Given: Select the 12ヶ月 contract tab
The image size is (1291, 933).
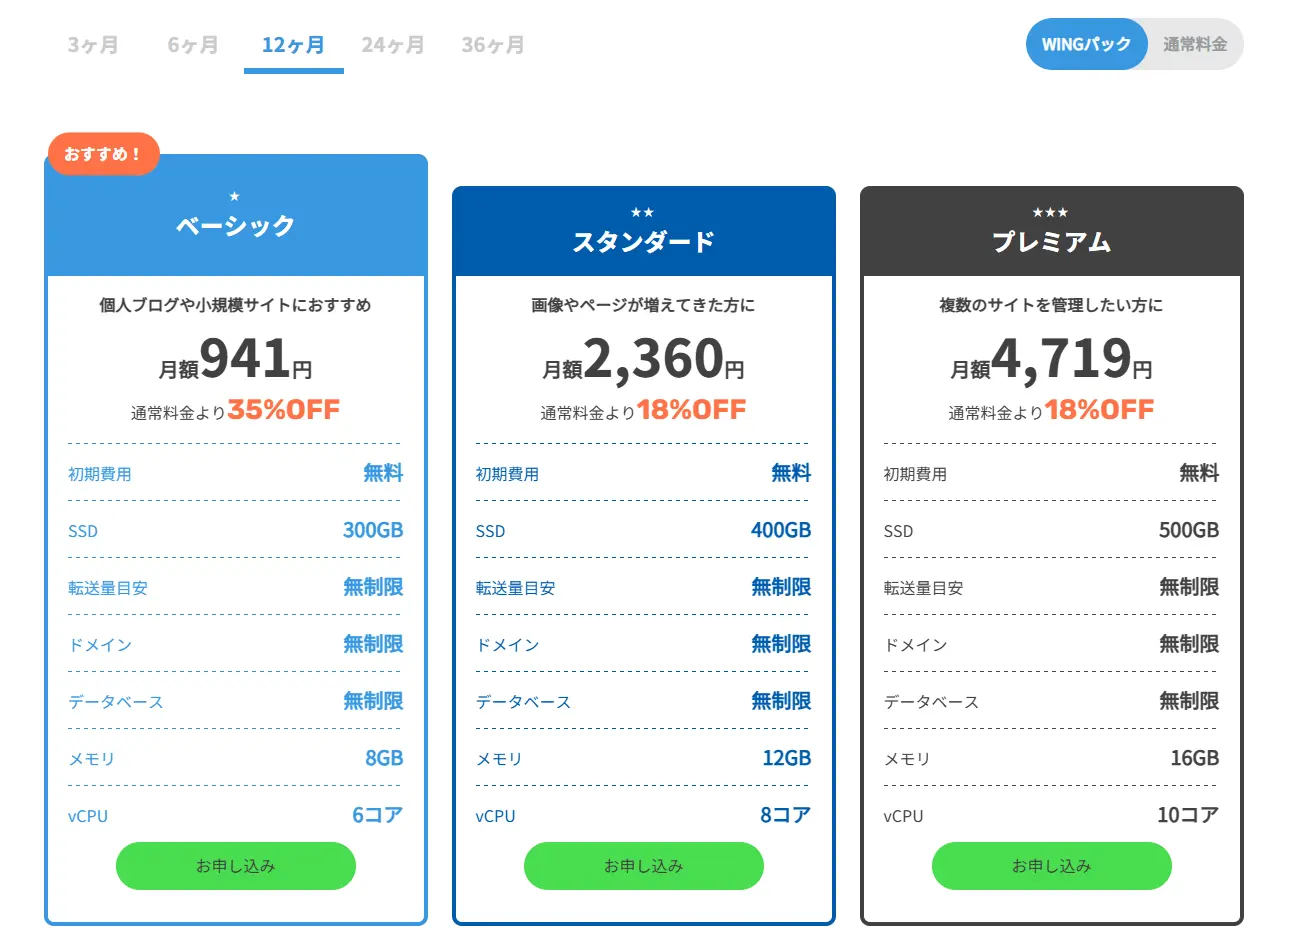Looking at the screenshot, I should (293, 45).
